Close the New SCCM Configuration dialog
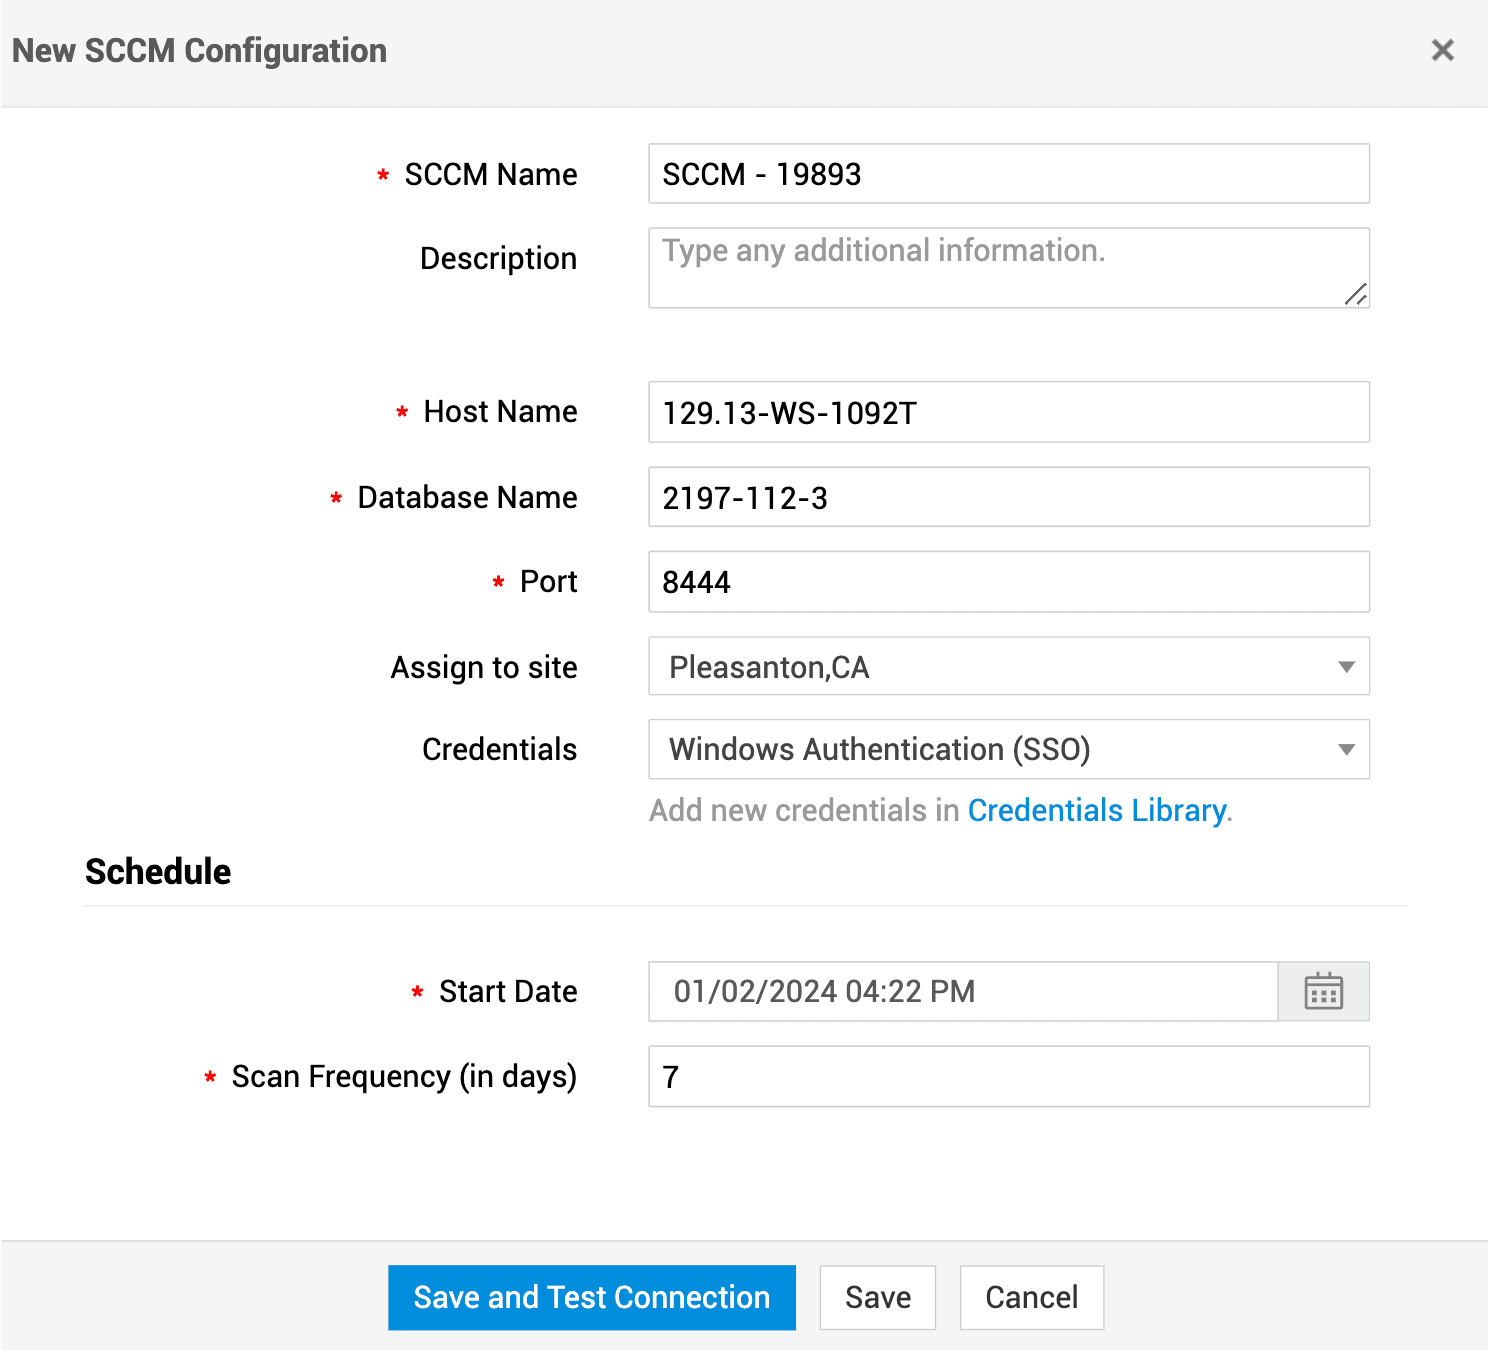The width and height of the screenshot is (1488, 1350). point(1442,50)
